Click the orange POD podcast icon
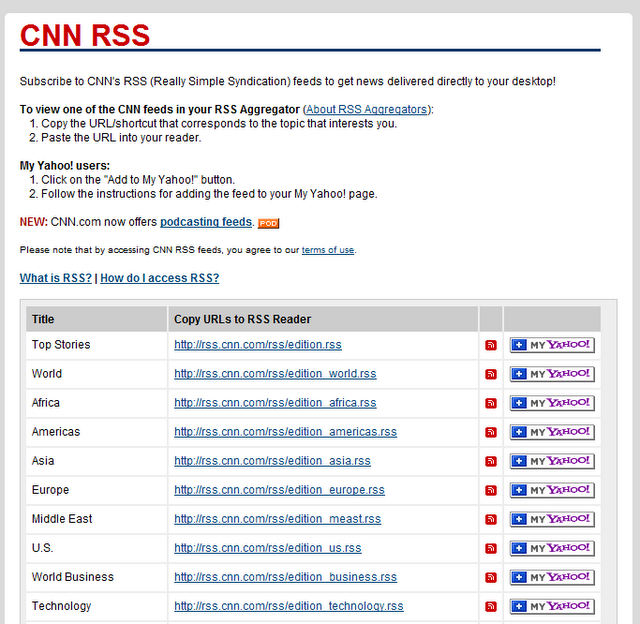This screenshot has height=624, width=640. coord(268,223)
